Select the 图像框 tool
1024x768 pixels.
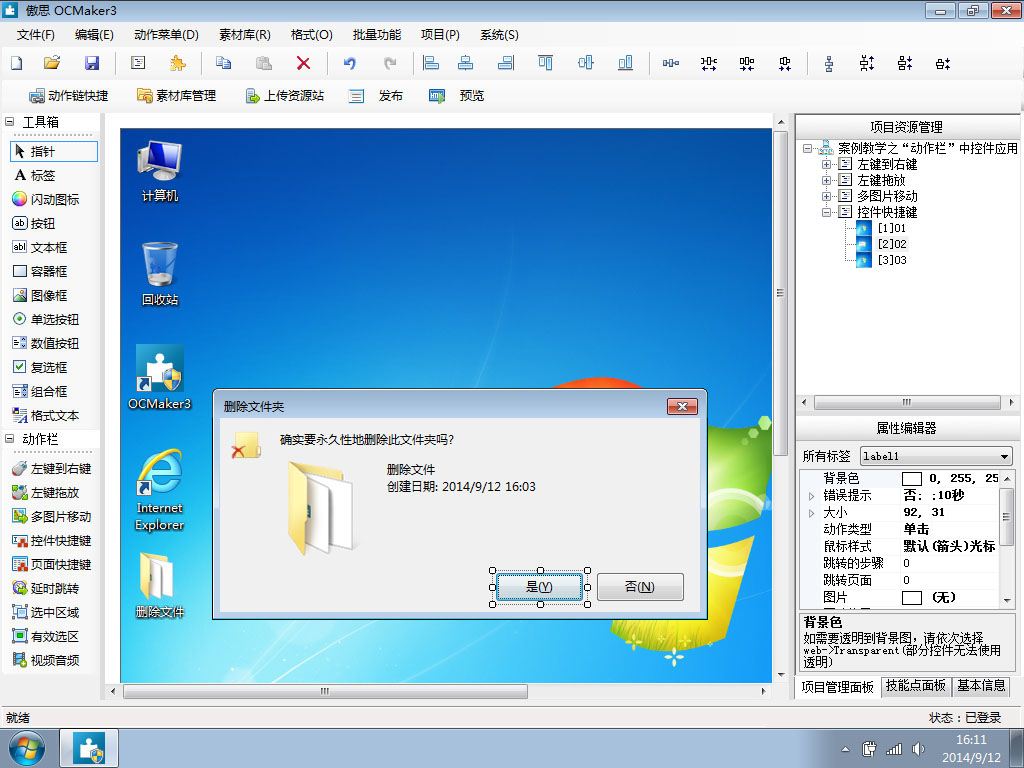[40, 295]
